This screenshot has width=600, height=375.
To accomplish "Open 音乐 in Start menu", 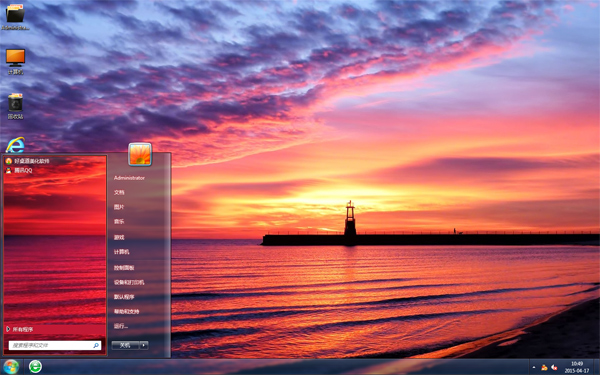I will pyautogui.click(x=119, y=222).
